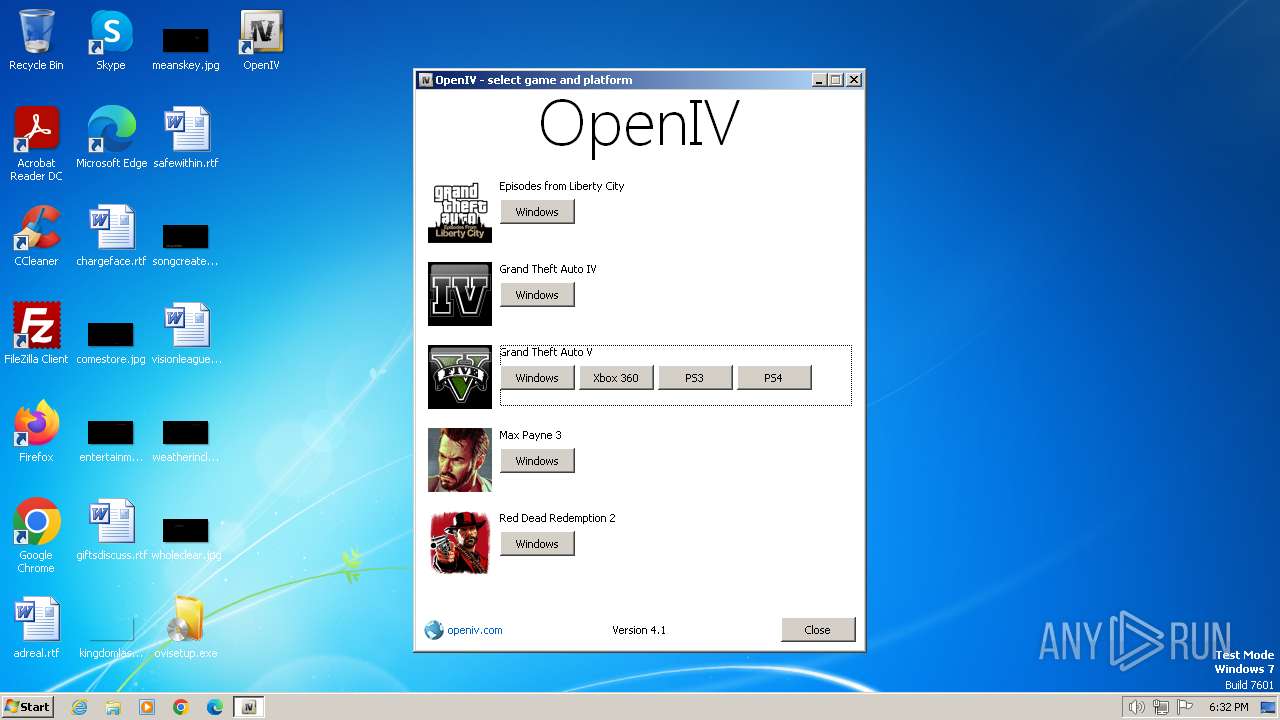
Task: Click the globe icon beside openiv.com
Action: [434, 630]
